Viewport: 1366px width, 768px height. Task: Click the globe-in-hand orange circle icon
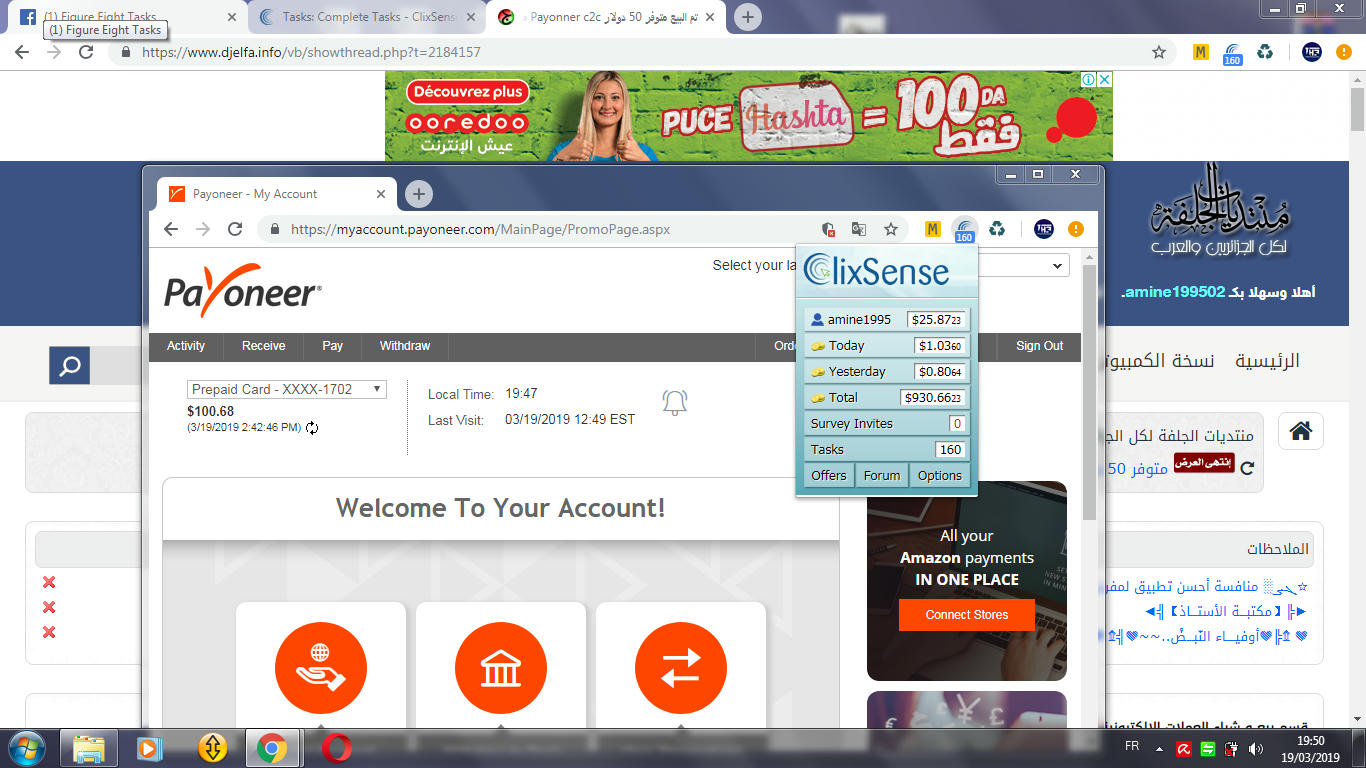click(321, 668)
